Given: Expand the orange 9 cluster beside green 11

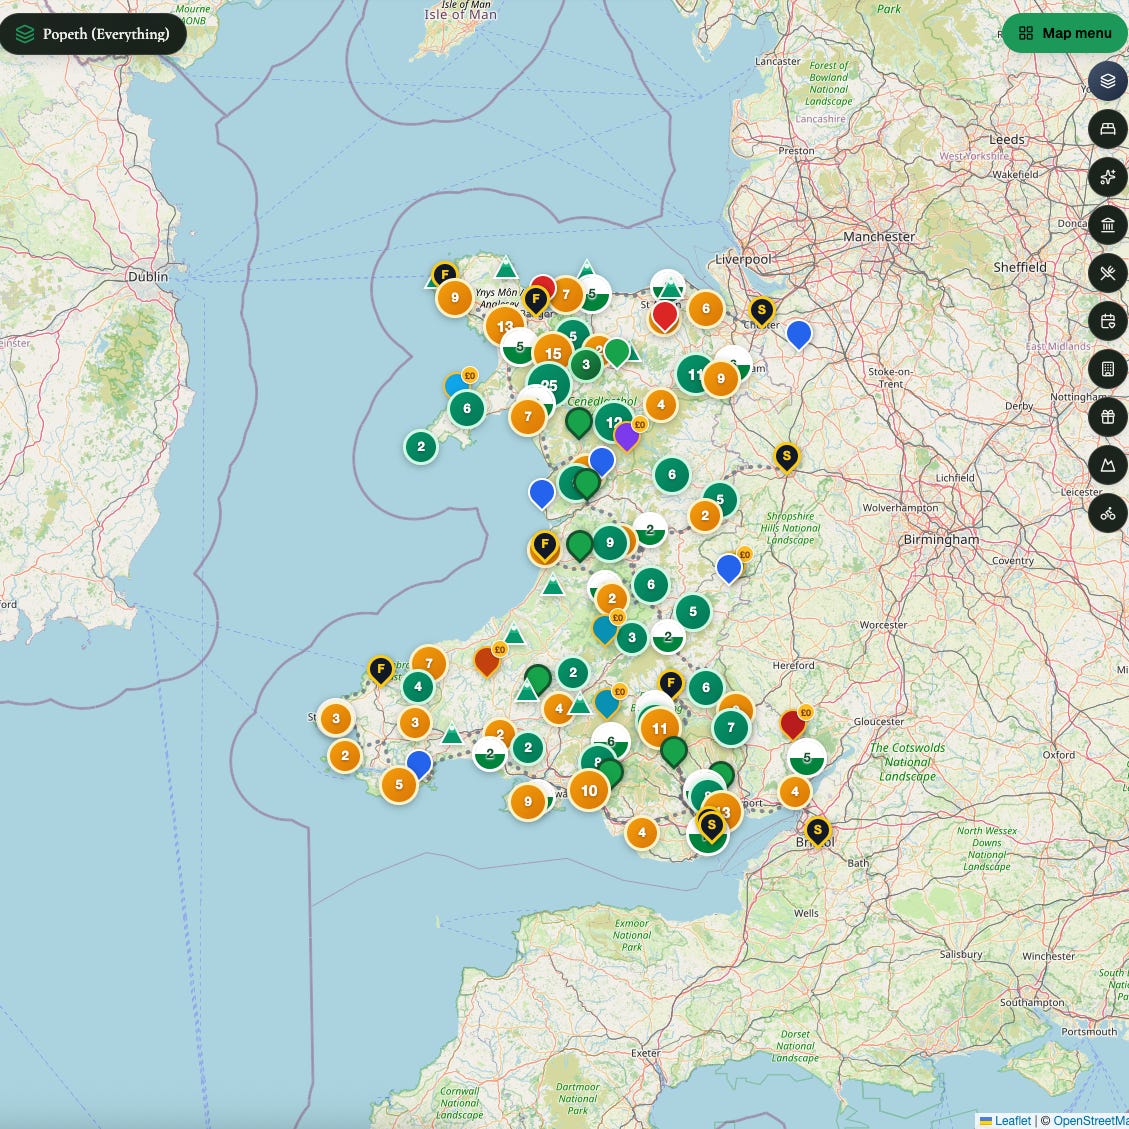Looking at the screenshot, I should 721,379.
